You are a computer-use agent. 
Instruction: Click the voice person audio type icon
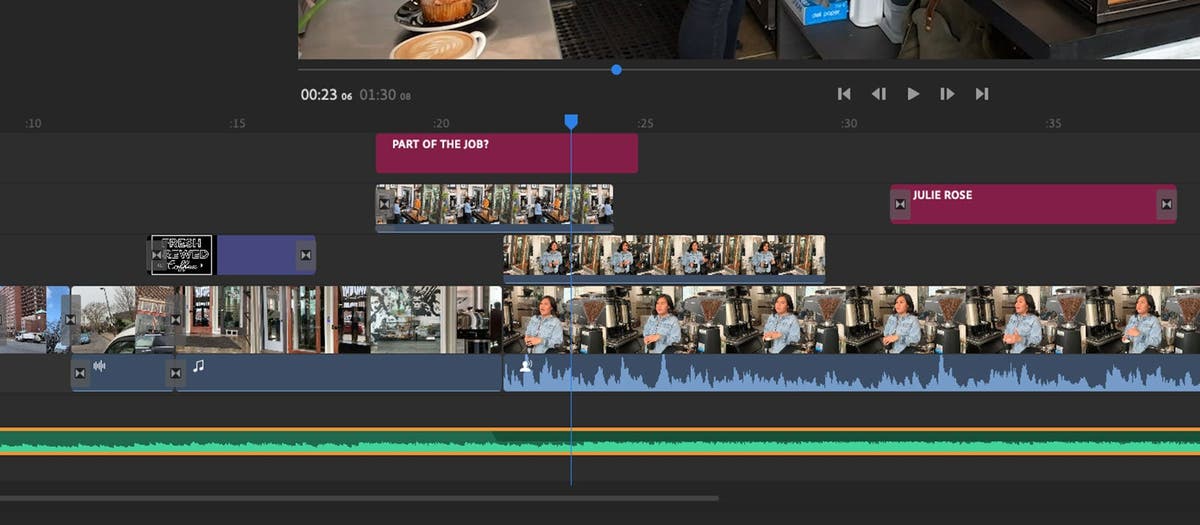(x=525, y=366)
